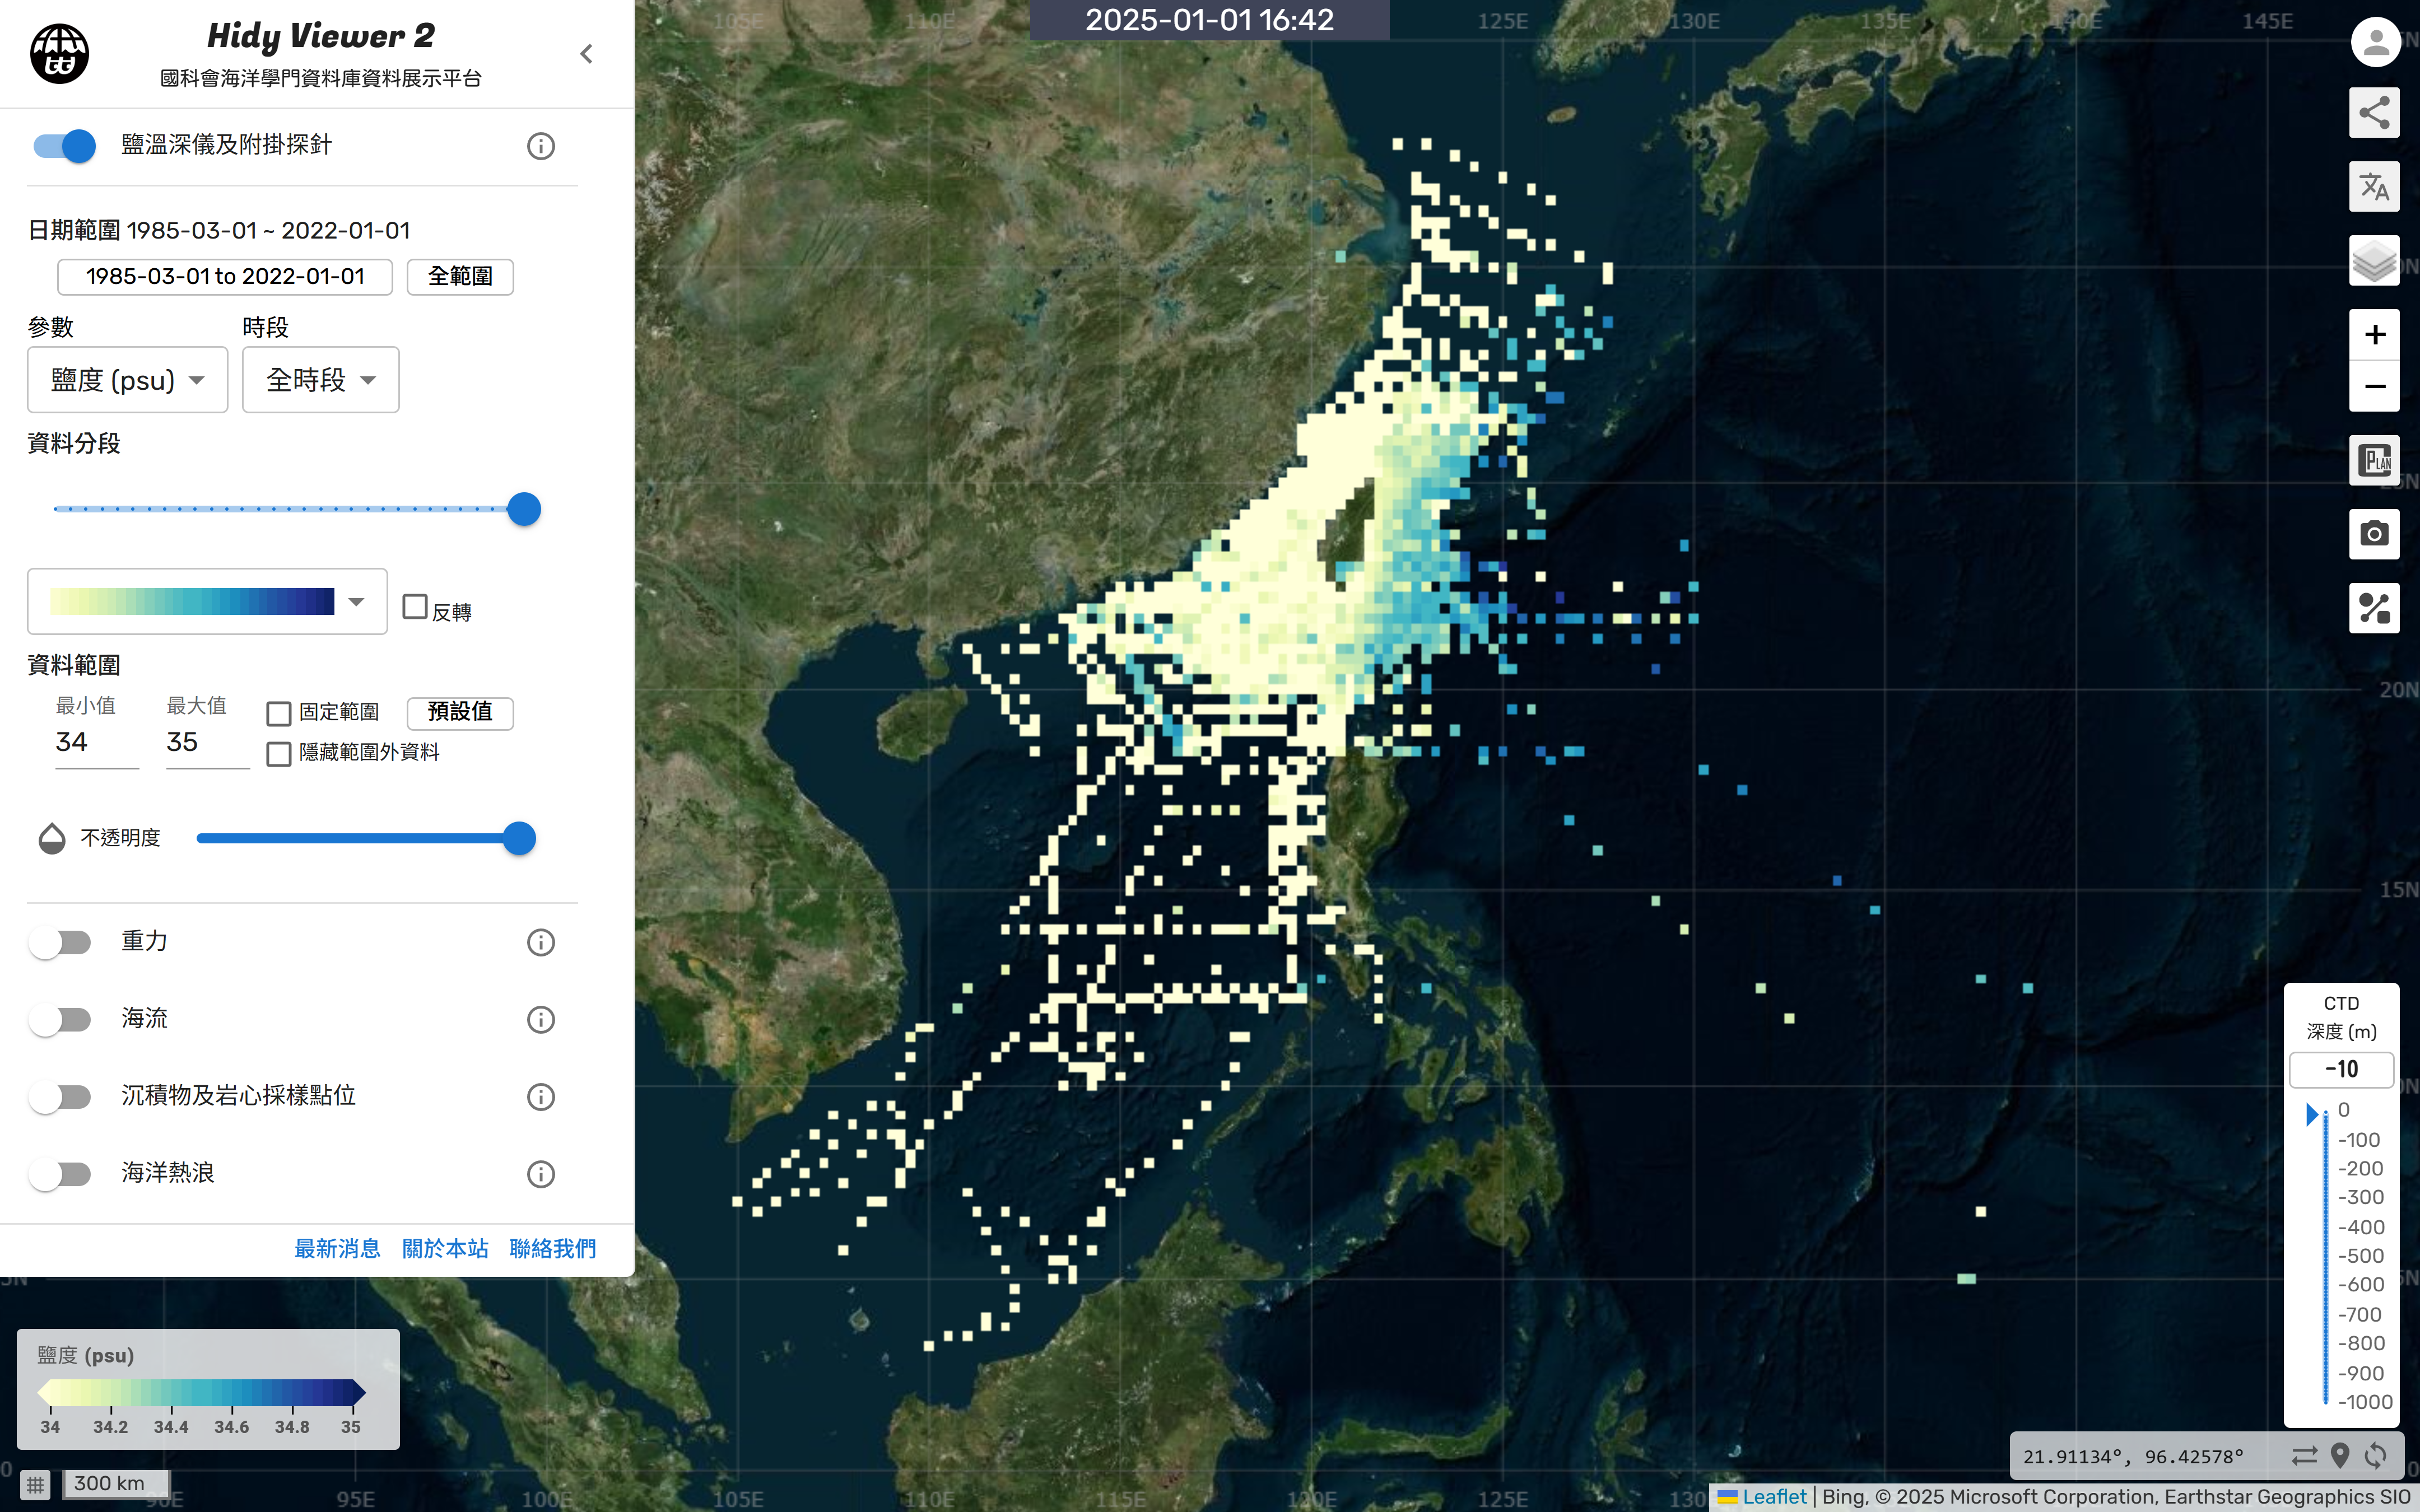This screenshot has width=2420, height=1512.
Task: Click the timestamp 2025-01-01 16:42
Action: pos(1209,20)
